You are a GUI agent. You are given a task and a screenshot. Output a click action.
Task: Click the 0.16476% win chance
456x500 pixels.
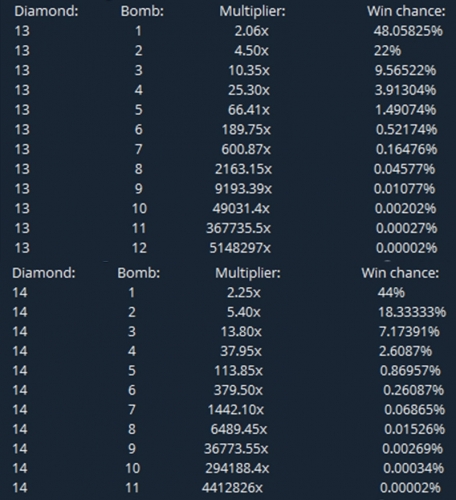coord(406,149)
